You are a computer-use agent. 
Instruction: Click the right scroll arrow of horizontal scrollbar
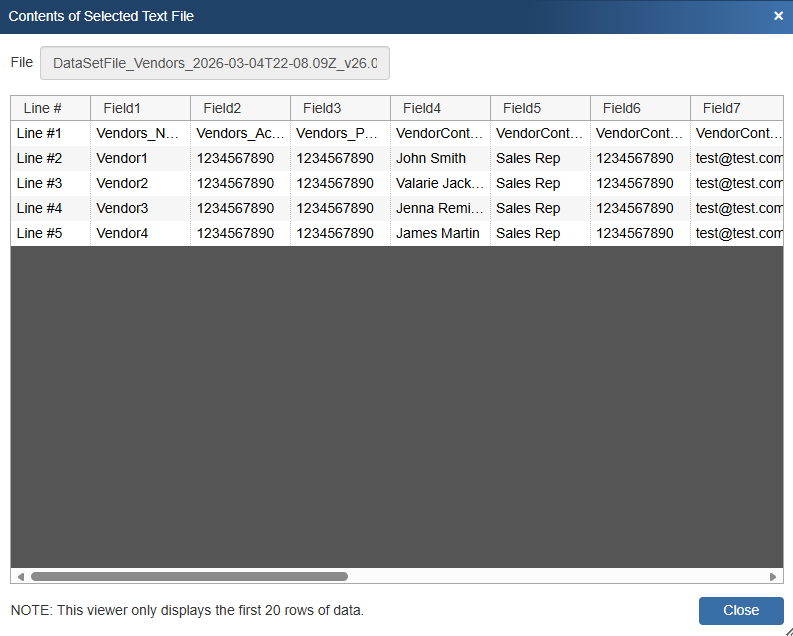pyautogui.click(x=772, y=577)
